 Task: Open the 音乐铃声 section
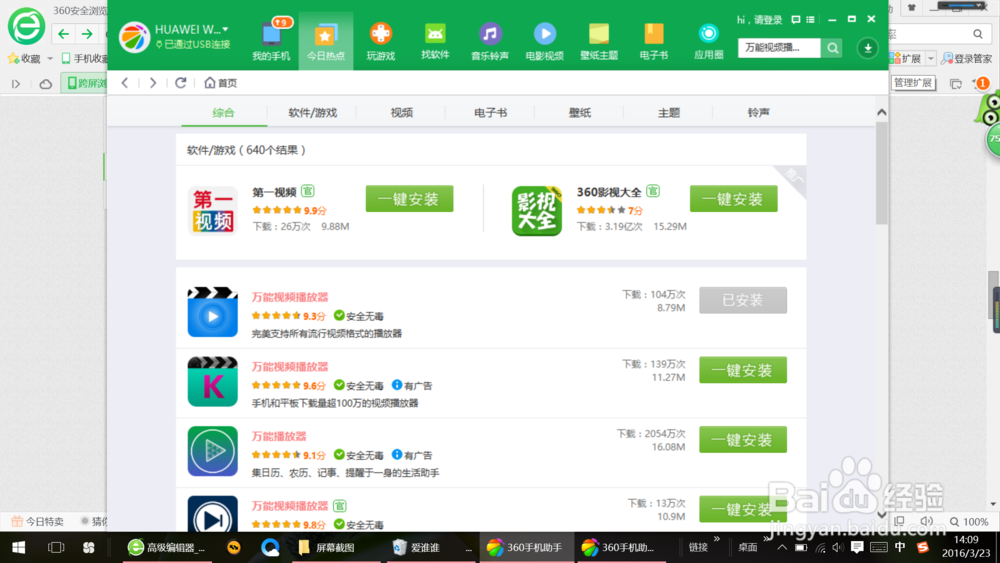[x=490, y=41]
